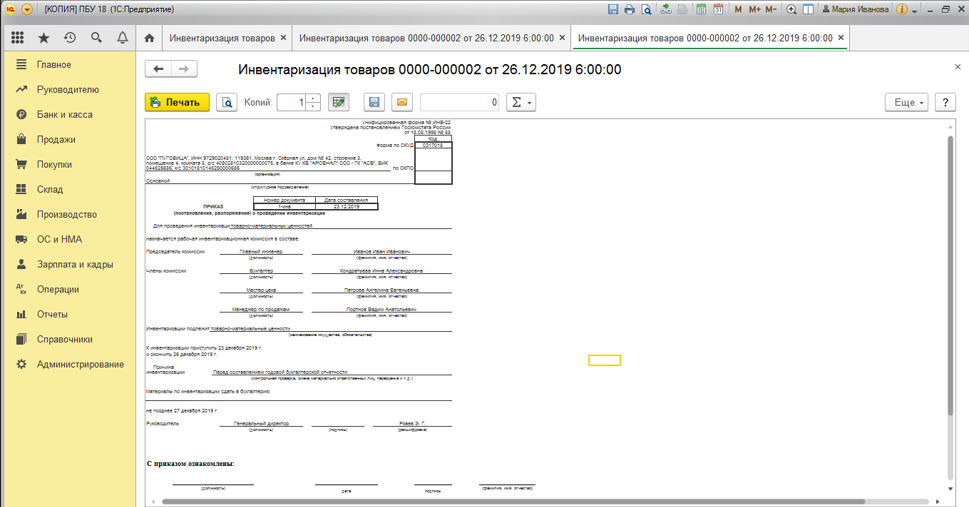The width and height of the screenshot is (969, 507).
Task: Open the calendar icon in title bar
Action: coord(718,9)
